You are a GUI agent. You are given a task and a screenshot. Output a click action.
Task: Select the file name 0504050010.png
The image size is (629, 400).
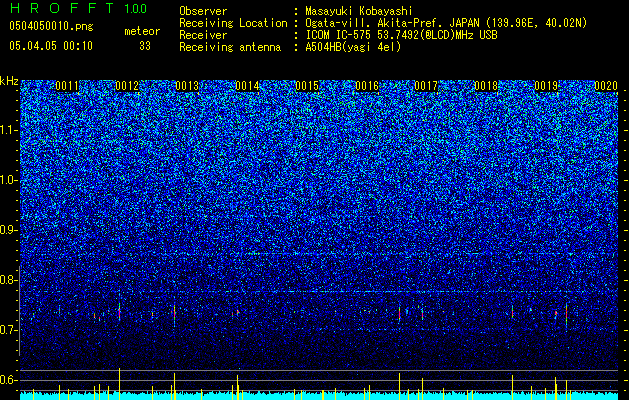pyautogui.click(x=51, y=26)
